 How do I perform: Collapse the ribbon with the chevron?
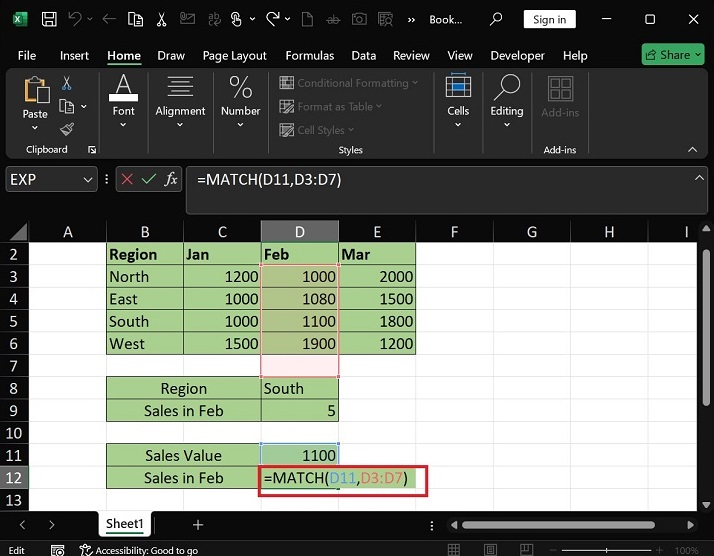693,149
